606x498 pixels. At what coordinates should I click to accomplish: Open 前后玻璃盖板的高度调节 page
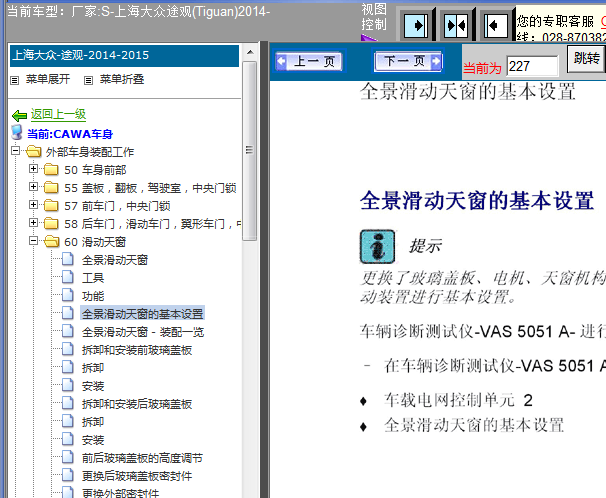pos(142,458)
